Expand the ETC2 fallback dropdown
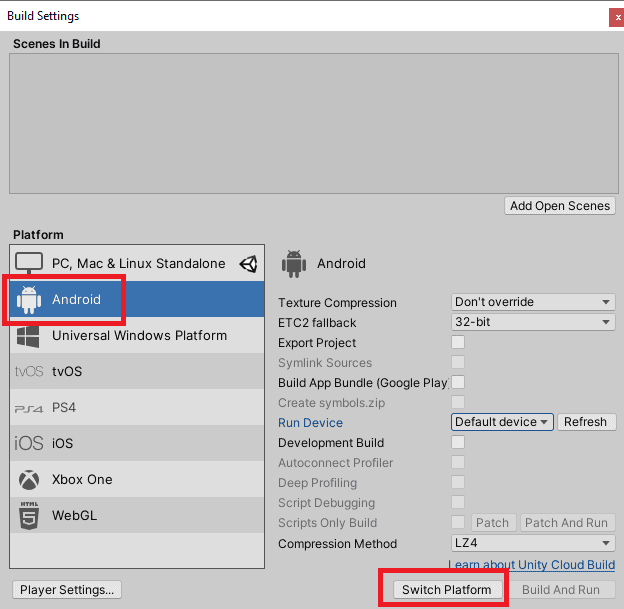Screen dimensions: 624x609 click(533, 322)
